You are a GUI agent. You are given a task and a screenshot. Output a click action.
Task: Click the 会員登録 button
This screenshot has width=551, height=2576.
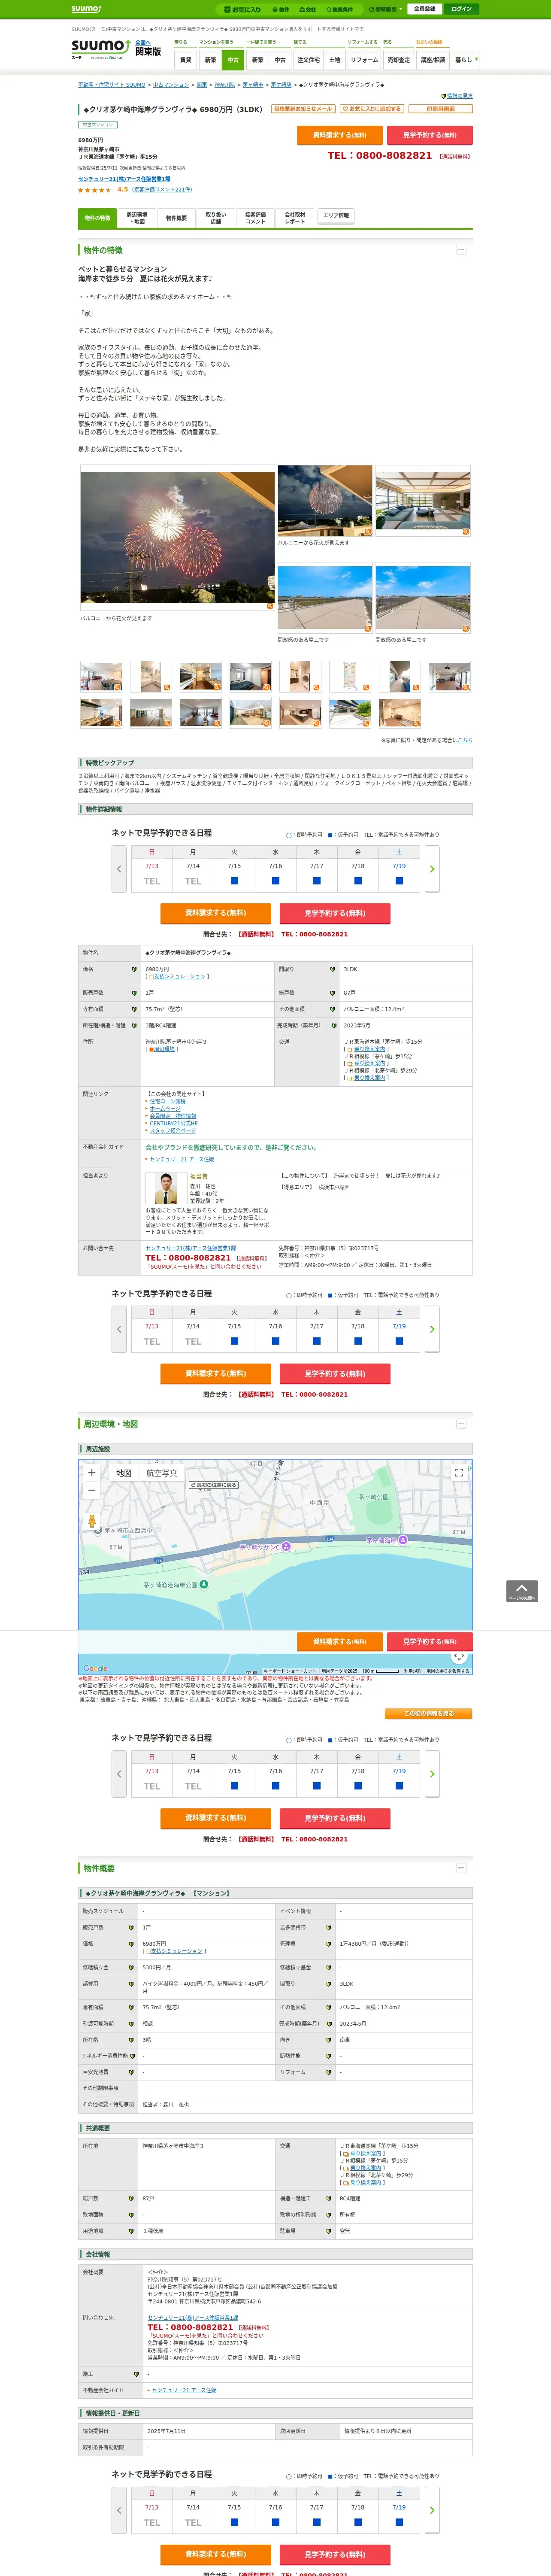click(x=424, y=9)
